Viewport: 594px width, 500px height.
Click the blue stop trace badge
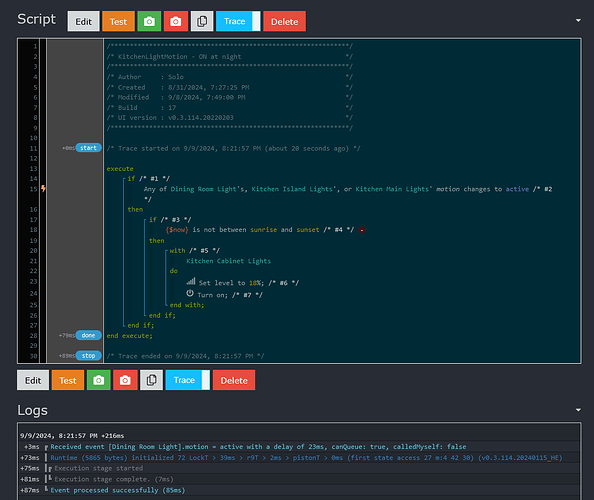pyautogui.click(x=88, y=355)
